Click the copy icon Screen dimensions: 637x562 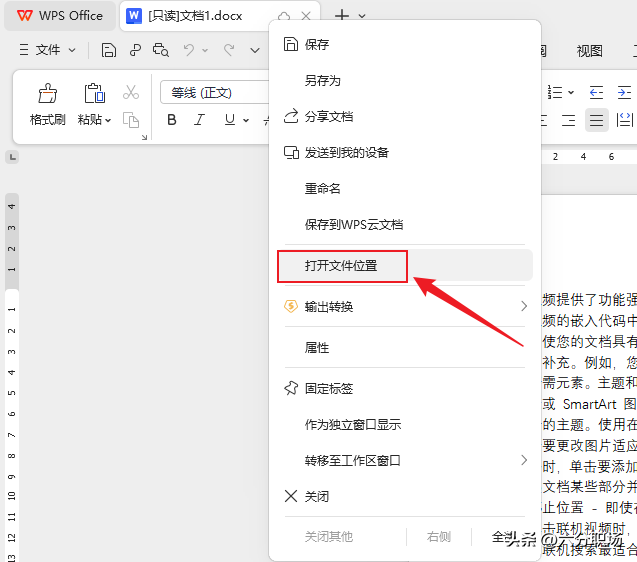point(131,120)
